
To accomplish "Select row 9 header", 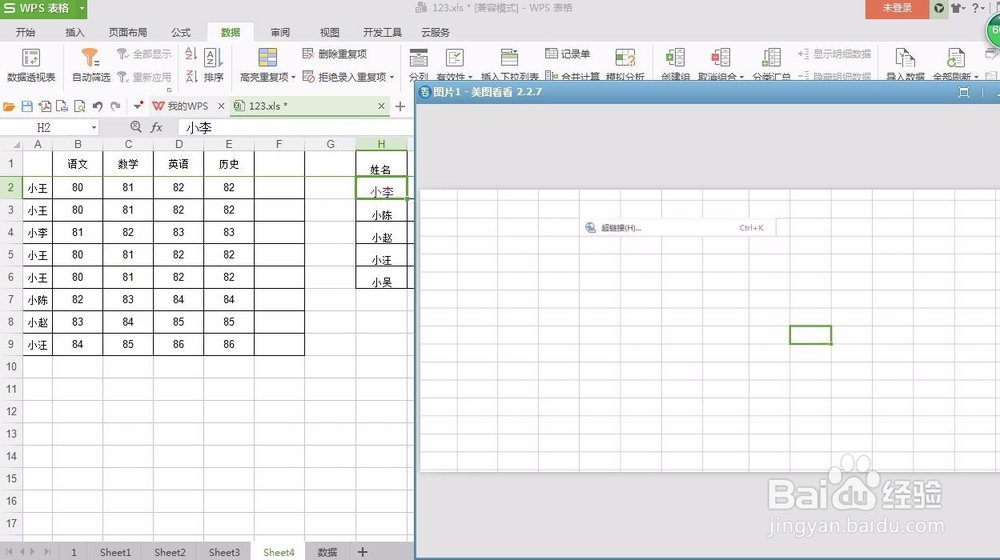I will pyautogui.click(x=11, y=344).
